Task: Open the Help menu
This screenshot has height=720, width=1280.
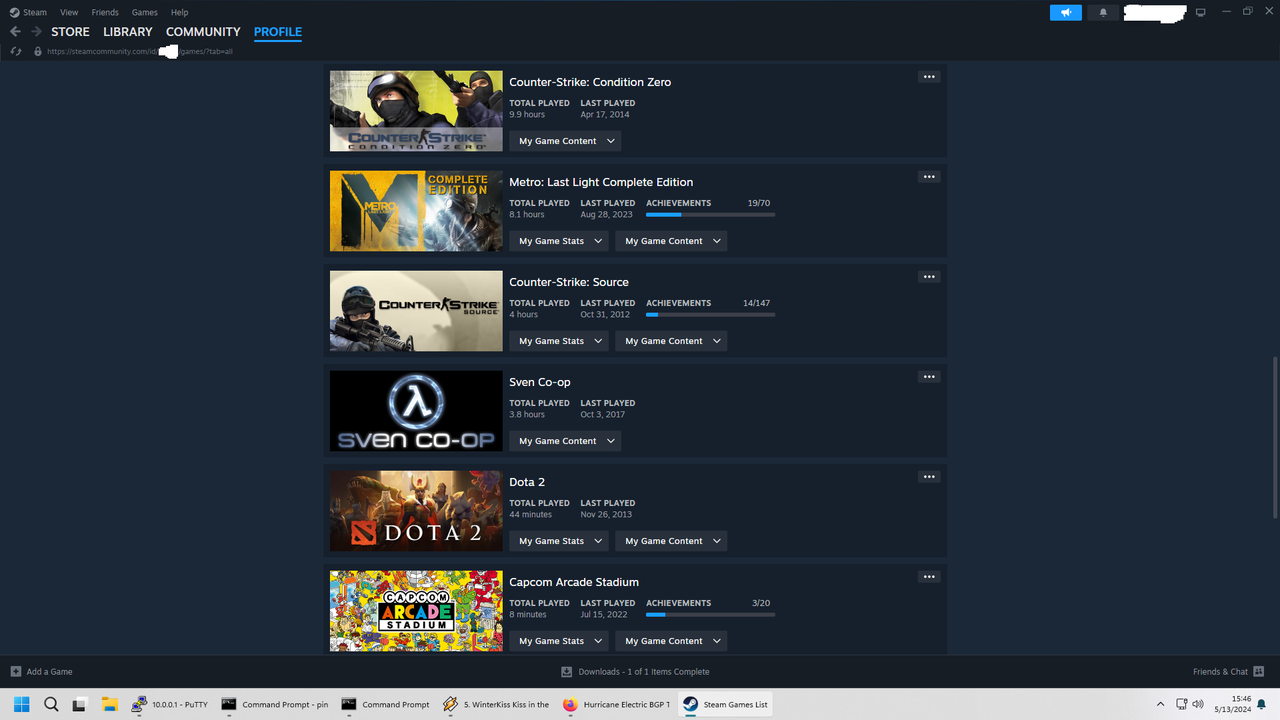Action: pyautogui.click(x=179, y=12)
